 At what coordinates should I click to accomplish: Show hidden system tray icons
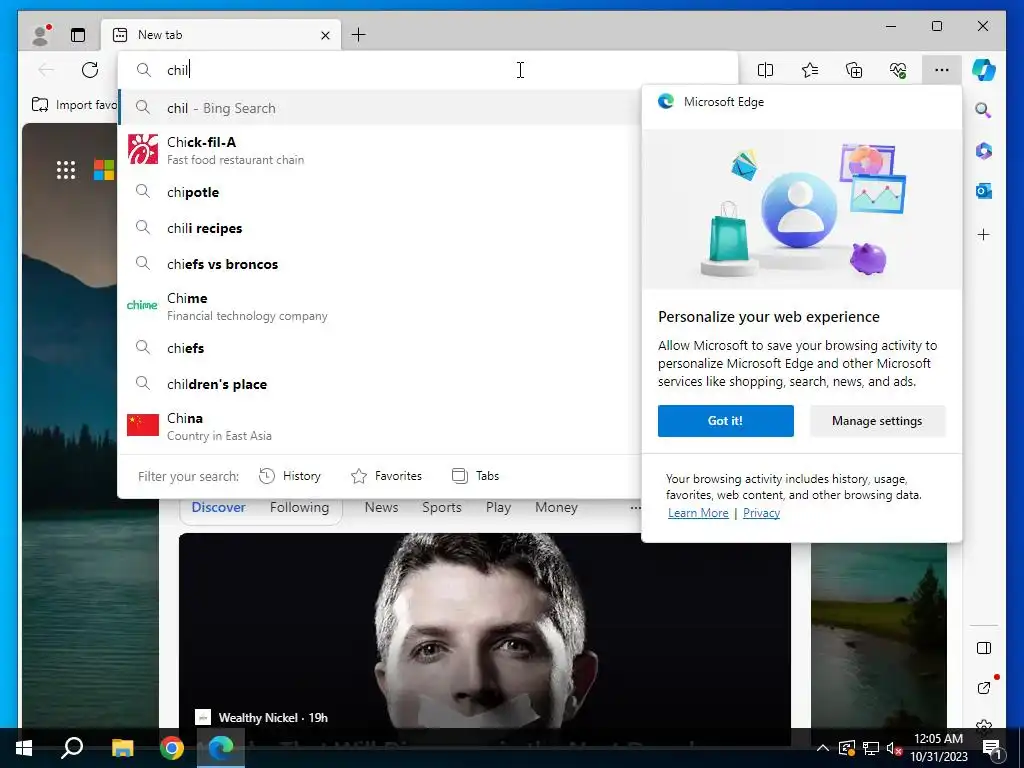coord(823,748)
